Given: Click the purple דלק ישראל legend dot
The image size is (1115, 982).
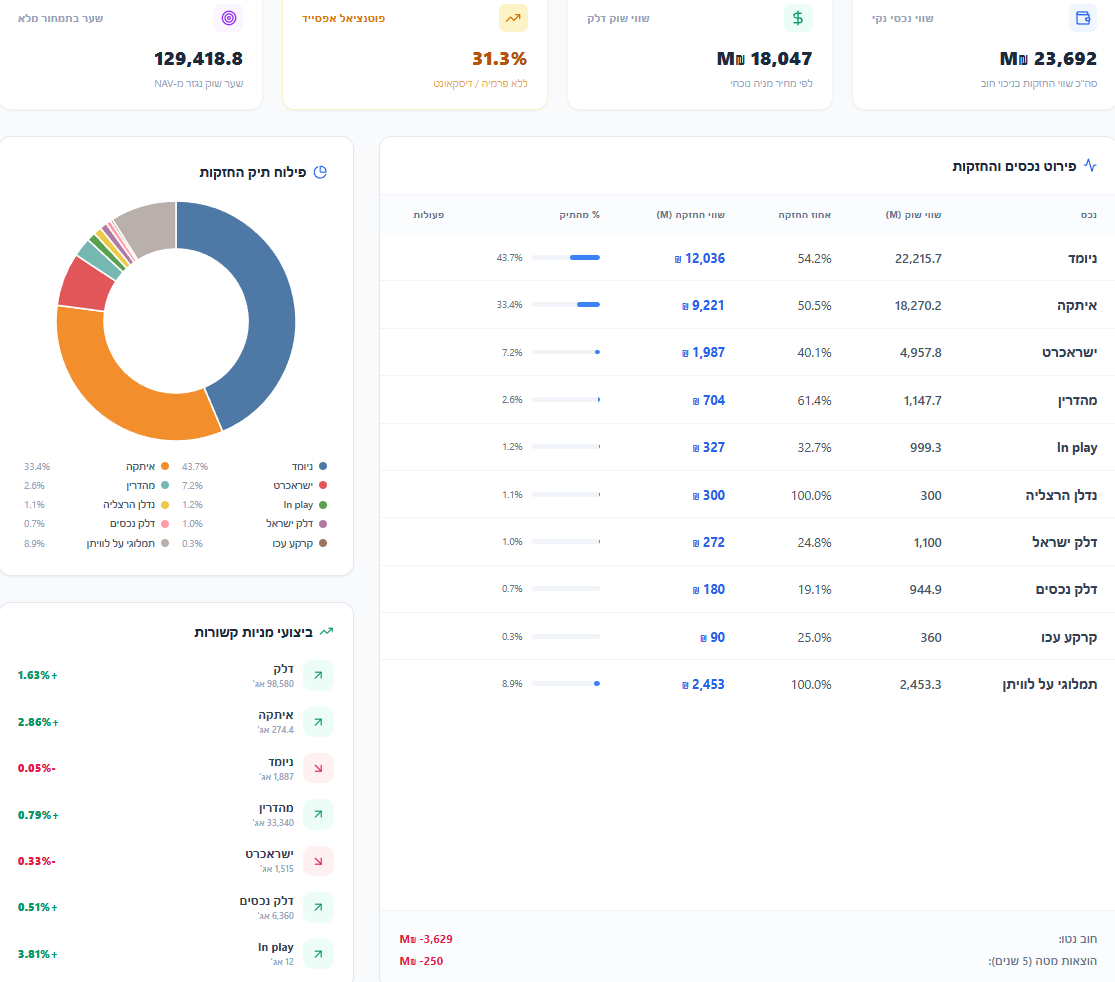Looking at the screenshot, I should point(323,523).
